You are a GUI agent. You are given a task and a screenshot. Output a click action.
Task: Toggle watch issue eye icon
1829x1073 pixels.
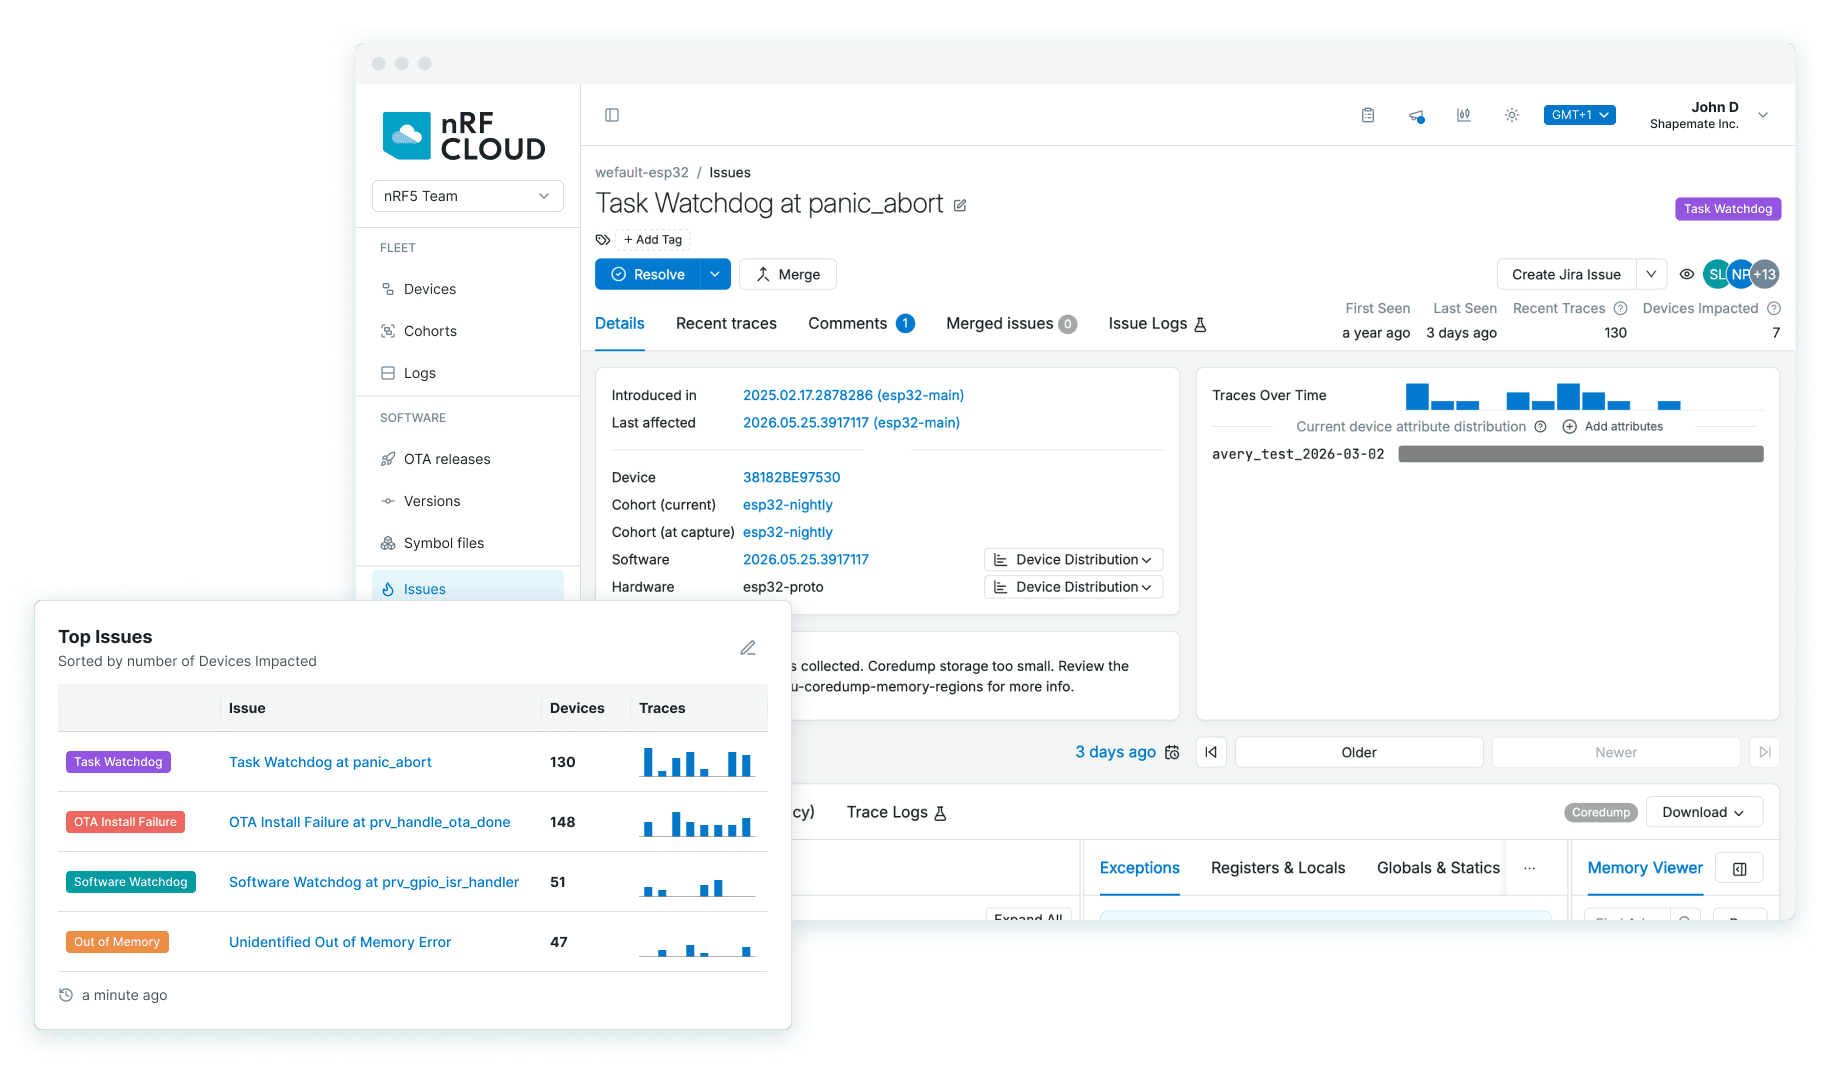point(1687,274)
